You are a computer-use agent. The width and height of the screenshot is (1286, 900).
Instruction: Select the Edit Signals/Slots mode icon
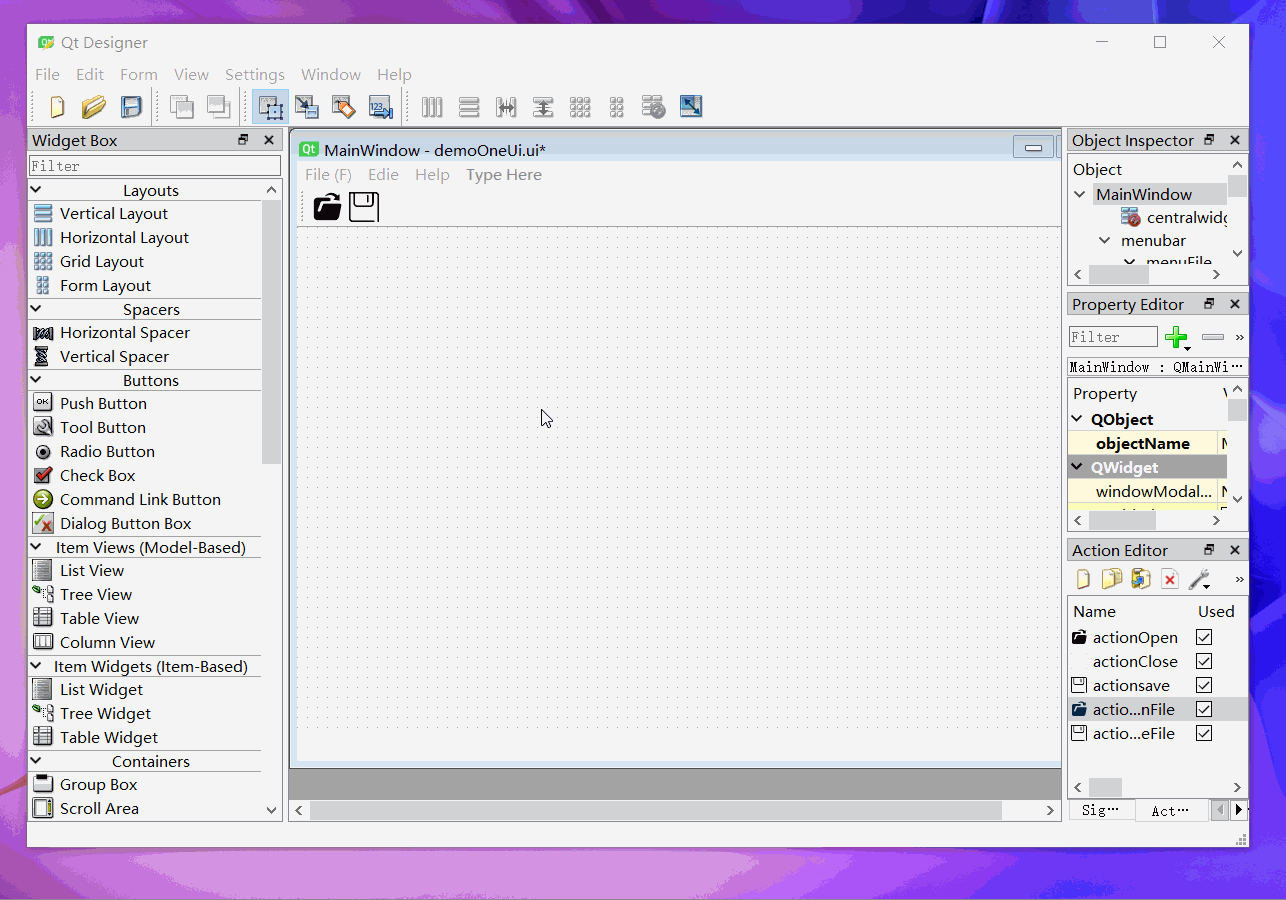pyautogui.click(x=307, y=106)
